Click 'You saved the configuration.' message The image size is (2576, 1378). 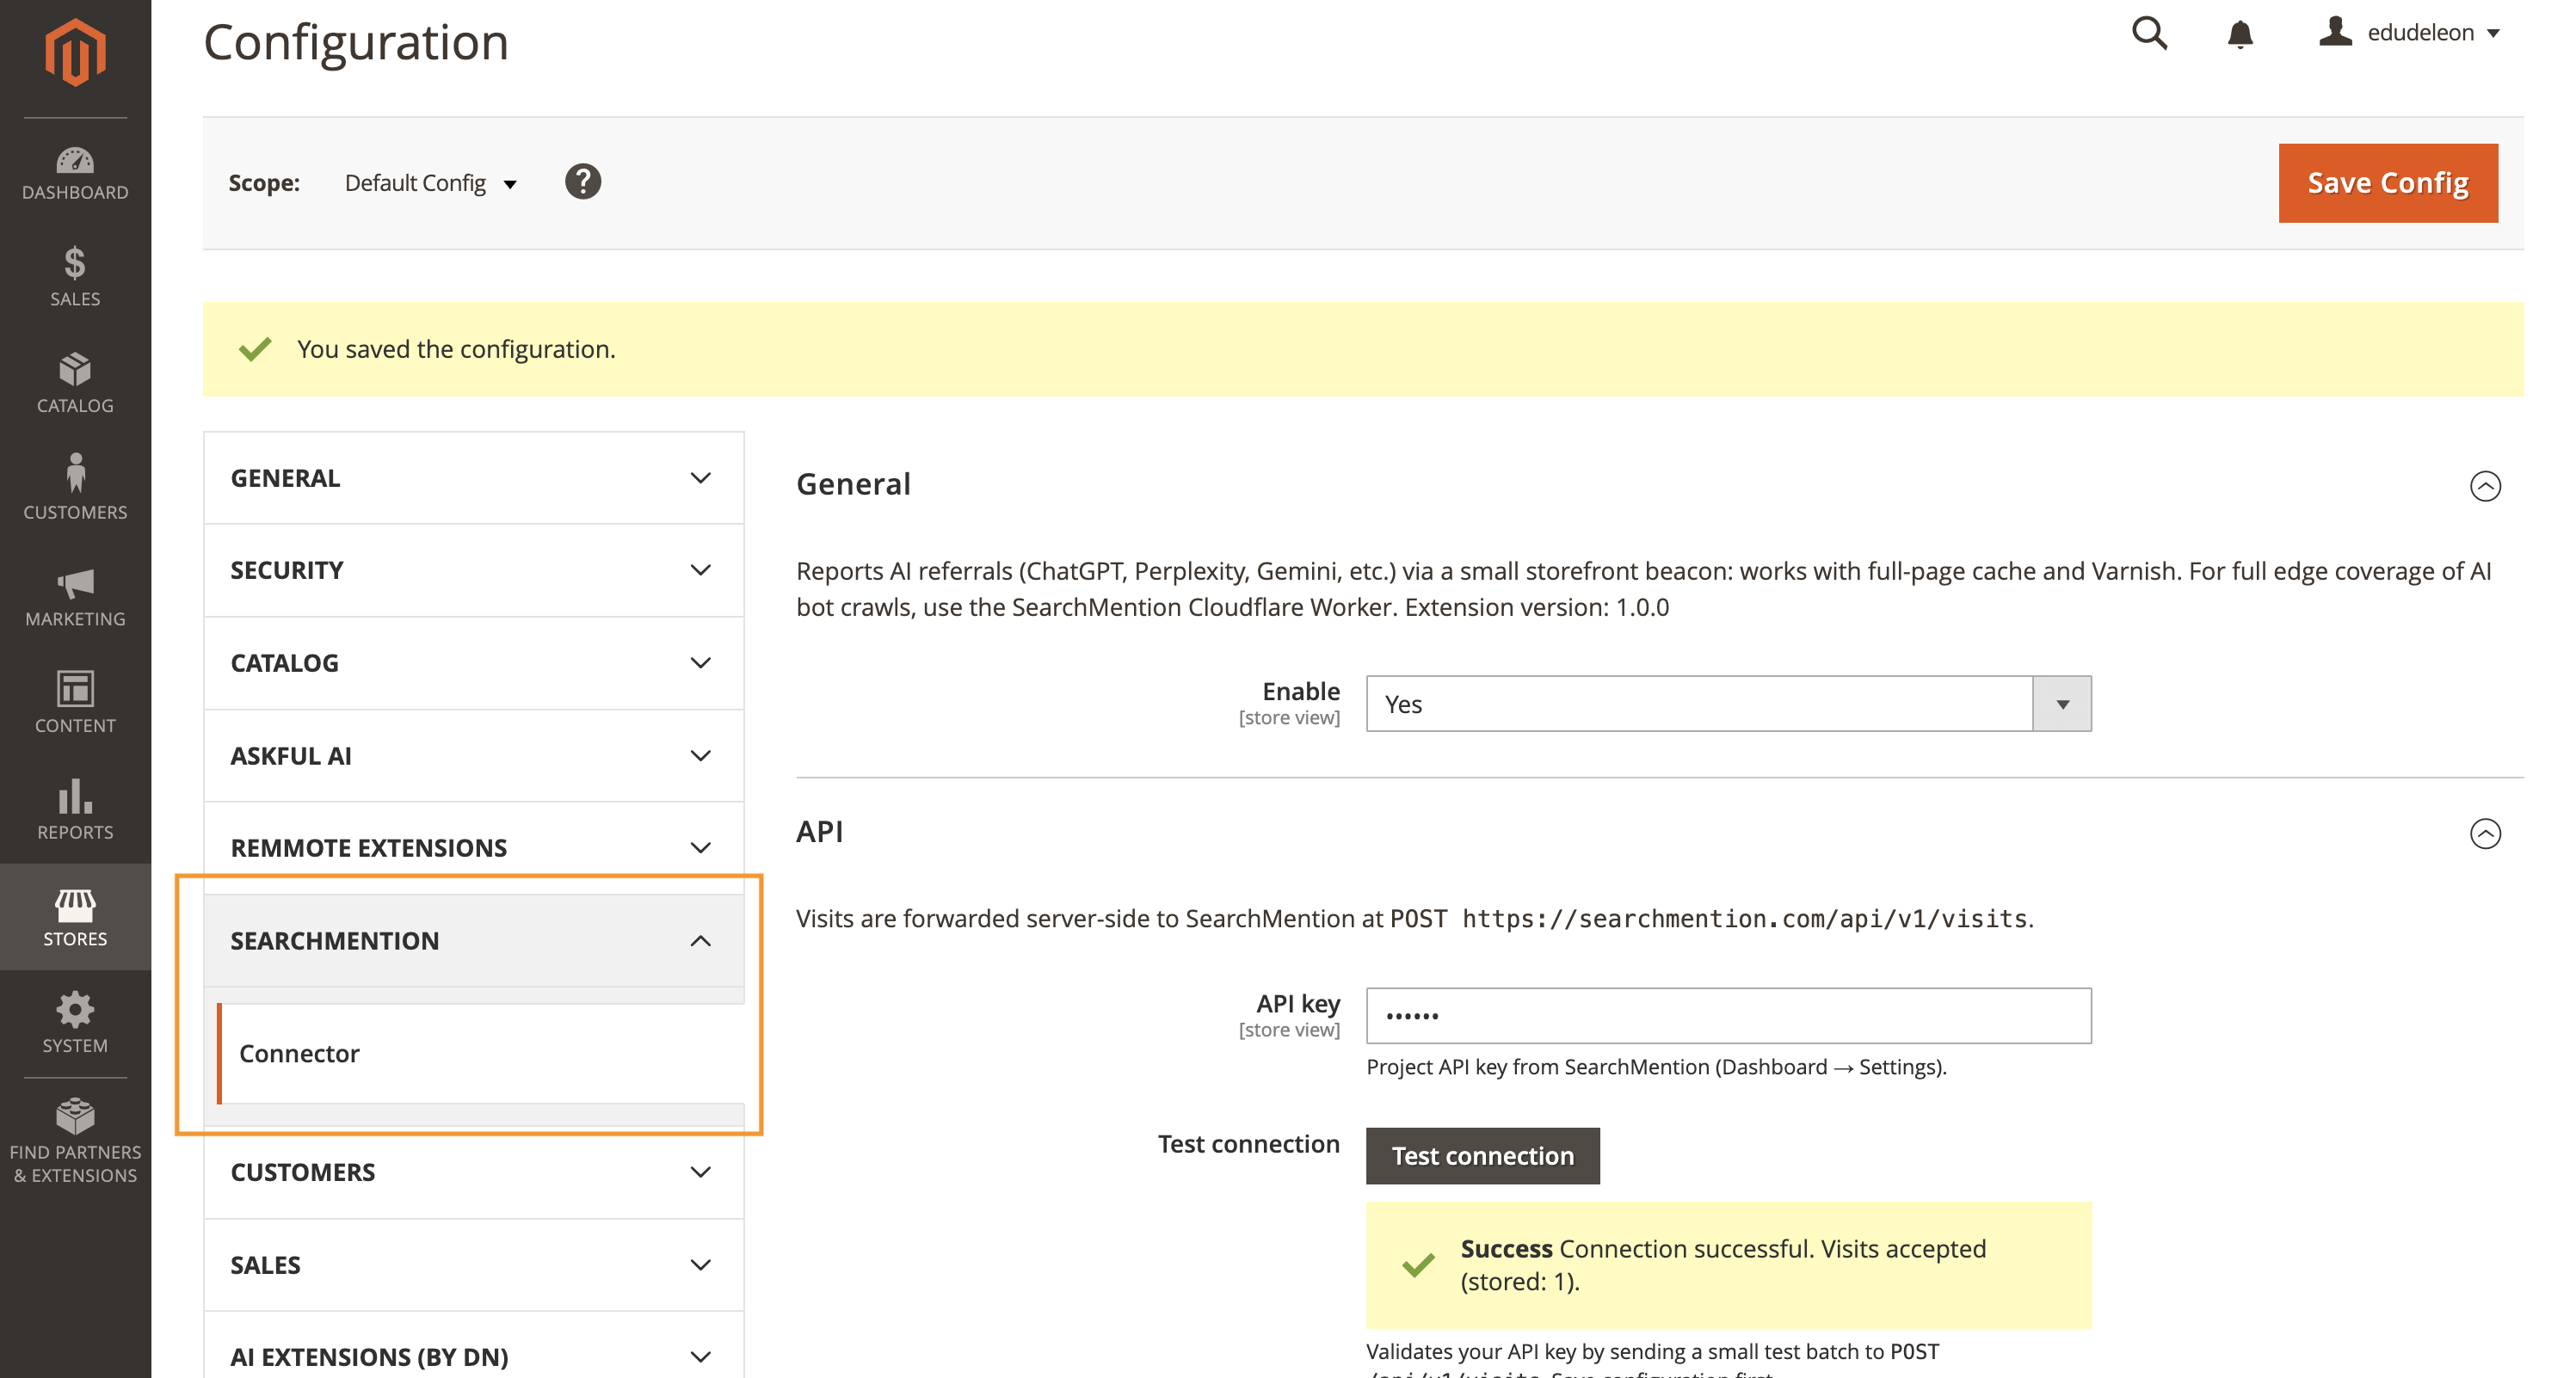456,349
